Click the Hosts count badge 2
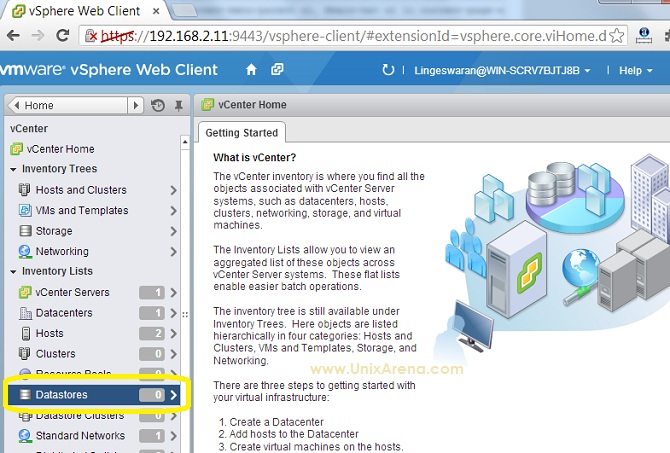 tap(152, 334)
